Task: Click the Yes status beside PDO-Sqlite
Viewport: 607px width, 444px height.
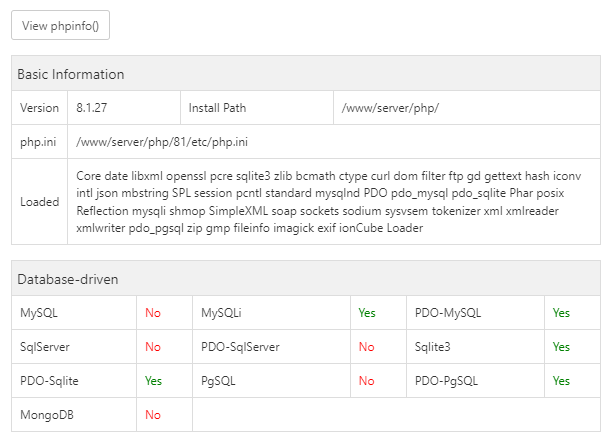Action: (x=153, y=381)
